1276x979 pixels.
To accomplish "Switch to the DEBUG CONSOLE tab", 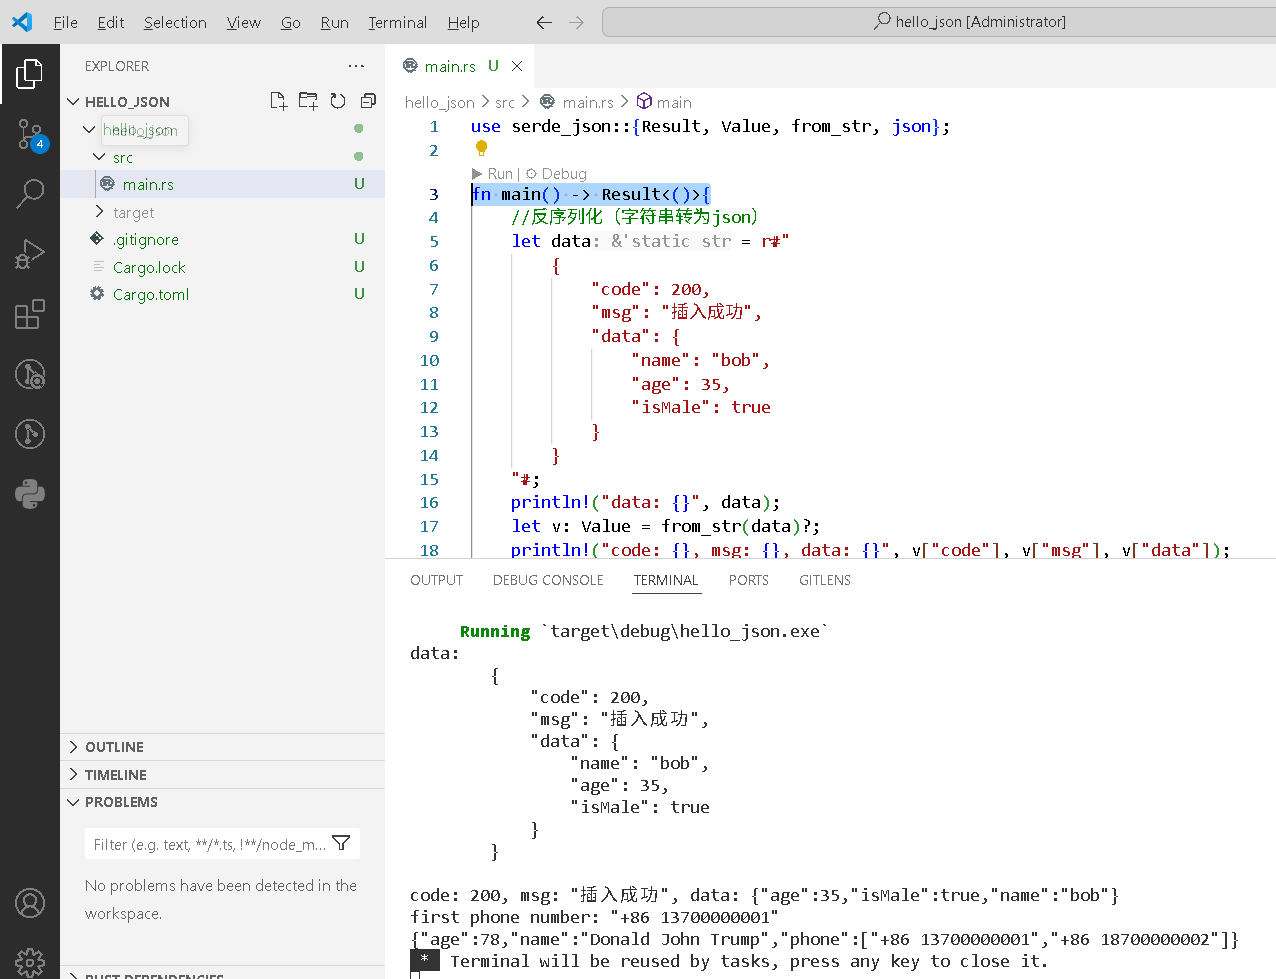I will tap(548, 580).
